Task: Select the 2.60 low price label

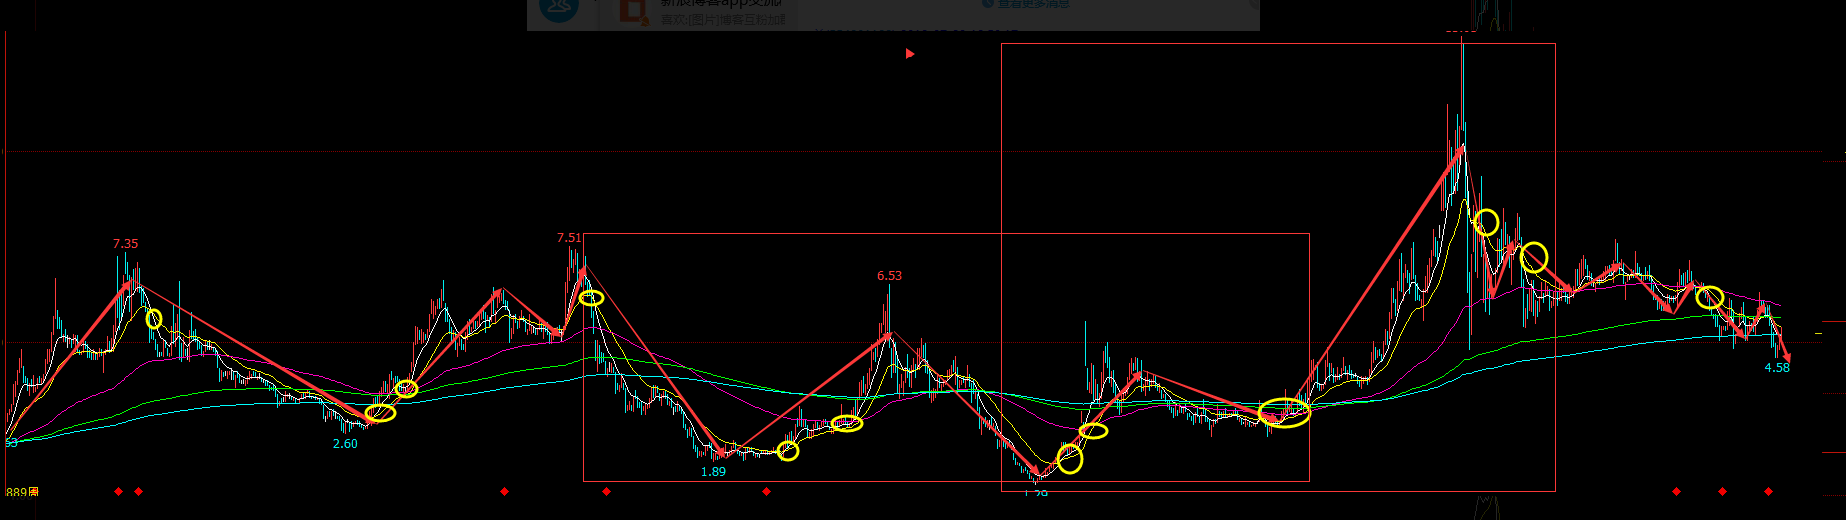Action: [345, 444]
